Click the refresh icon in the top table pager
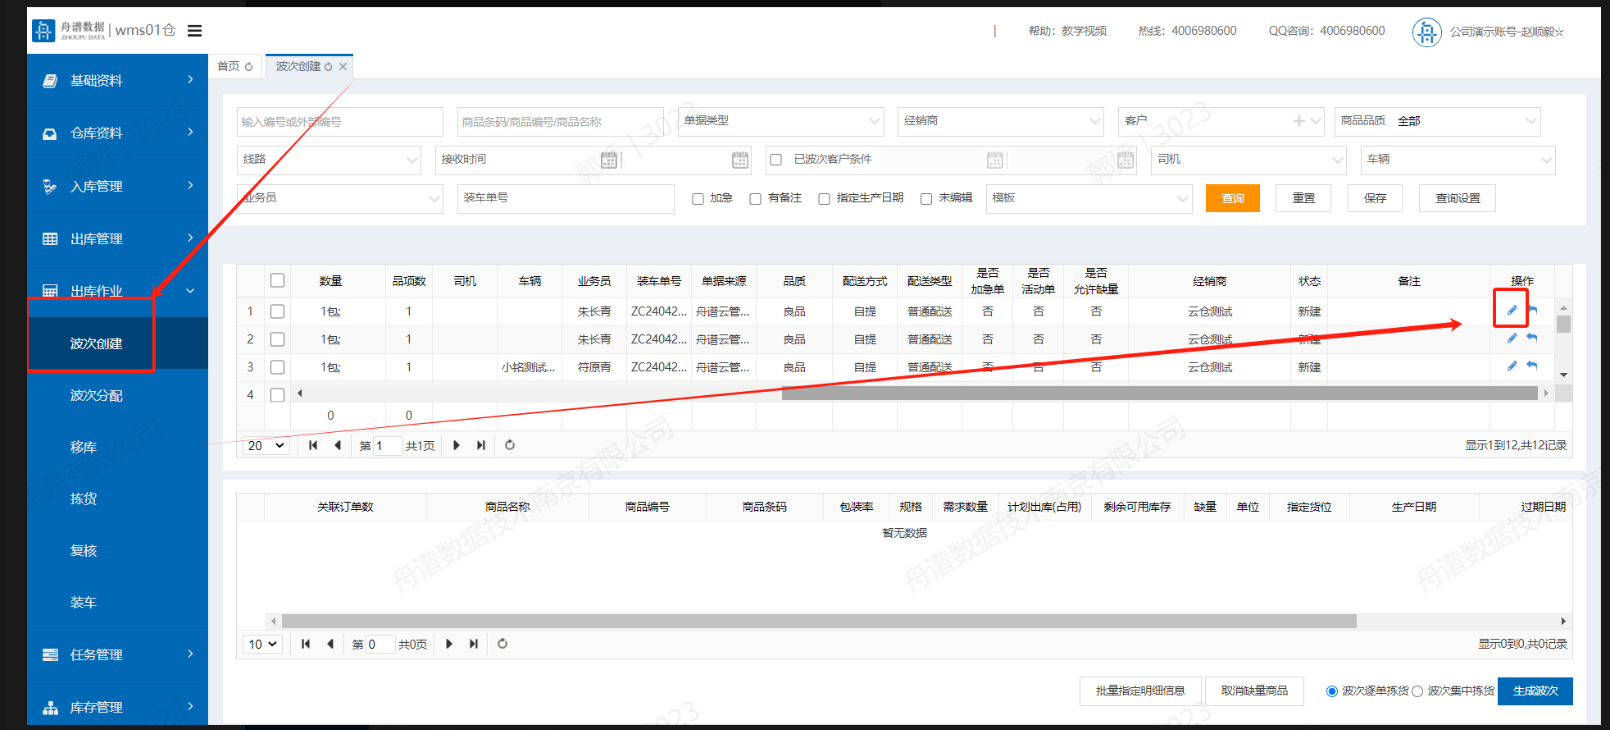This screenshot has height=730, width=1610. click(x=510, y=445)
